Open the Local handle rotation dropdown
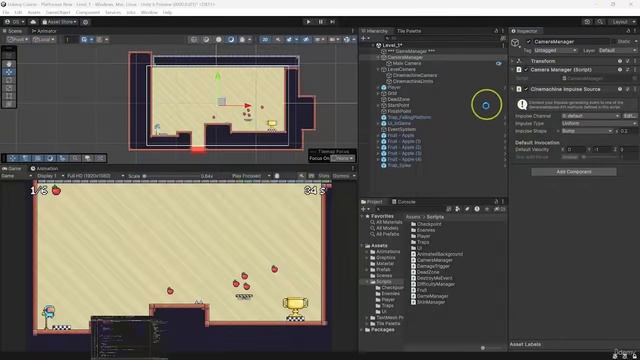640x360 pixels. (x=44, y=40)
